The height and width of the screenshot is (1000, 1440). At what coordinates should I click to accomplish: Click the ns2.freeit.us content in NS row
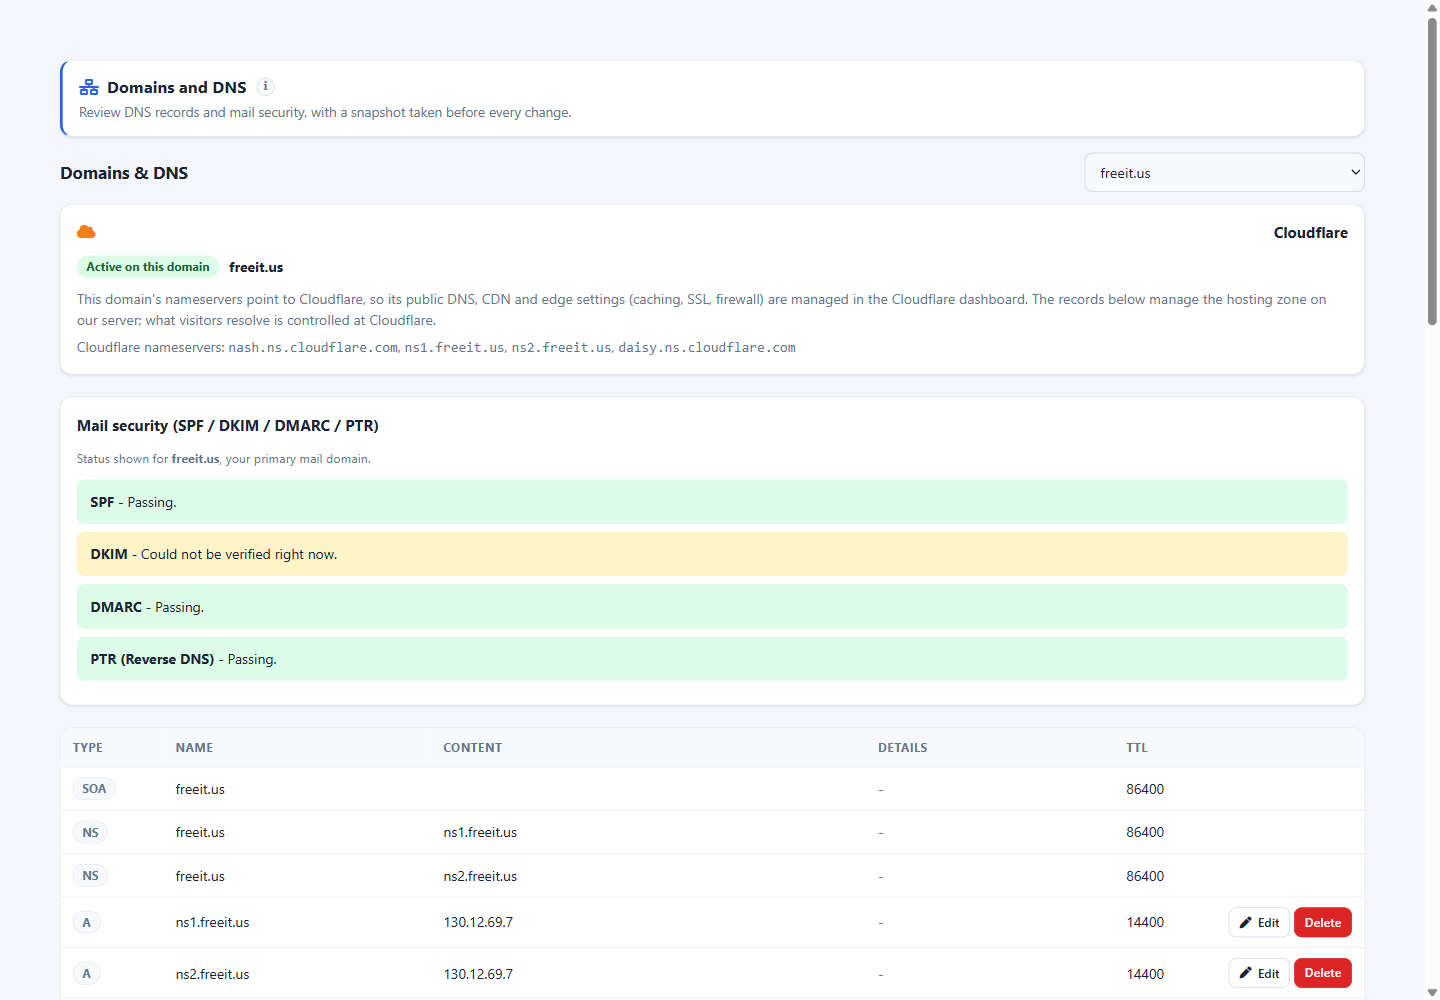click(480, 876)
